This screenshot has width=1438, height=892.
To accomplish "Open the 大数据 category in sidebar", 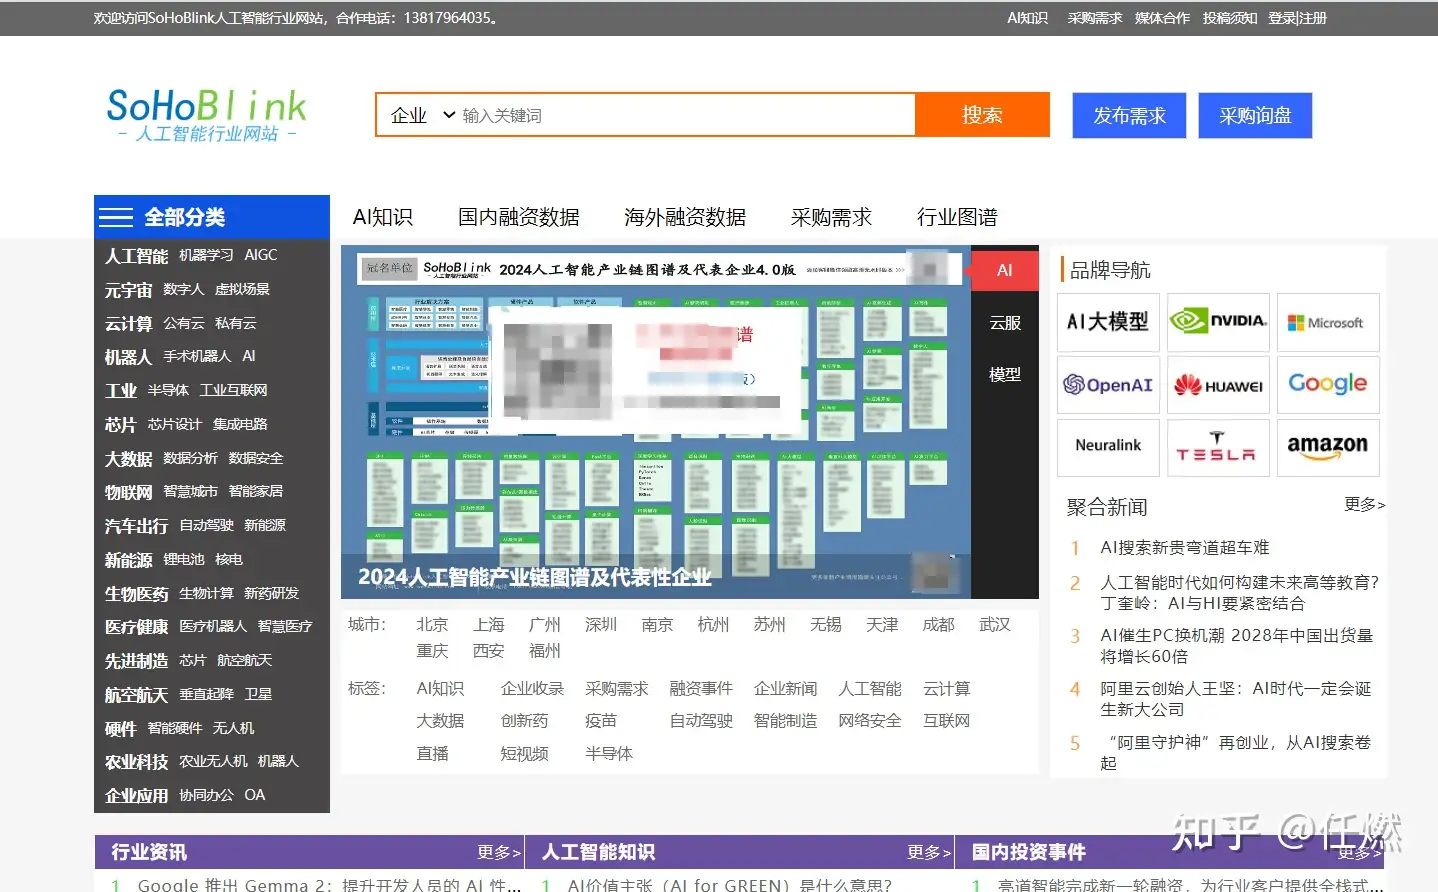I will [x=128, y=459].
